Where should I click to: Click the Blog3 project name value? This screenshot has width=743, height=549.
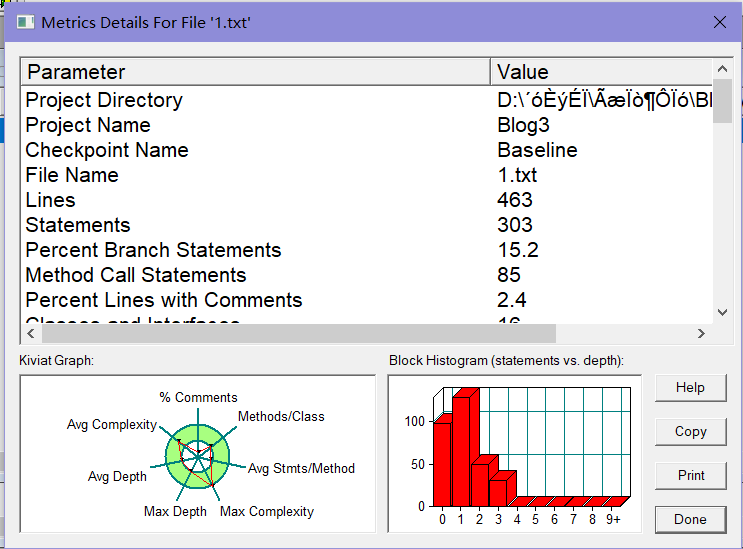(x=523, y=125)
